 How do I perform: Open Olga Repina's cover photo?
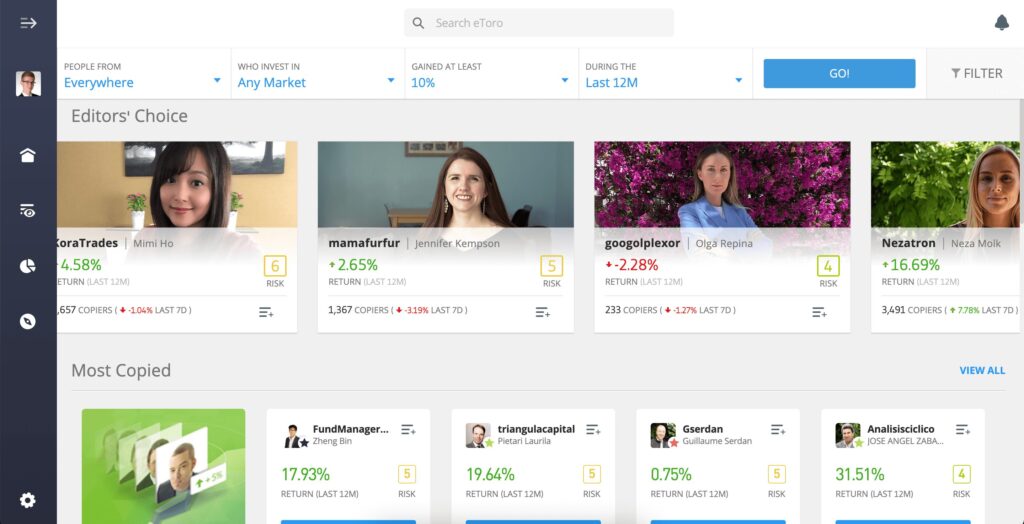722,184
